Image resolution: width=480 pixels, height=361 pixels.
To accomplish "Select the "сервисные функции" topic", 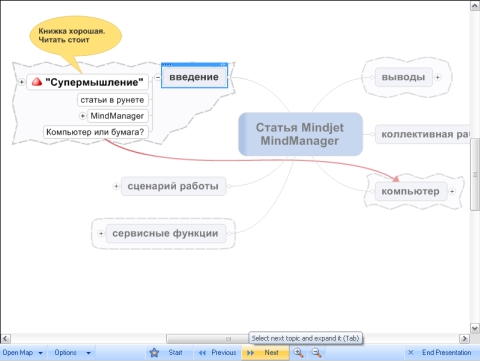I will (166, 233).
